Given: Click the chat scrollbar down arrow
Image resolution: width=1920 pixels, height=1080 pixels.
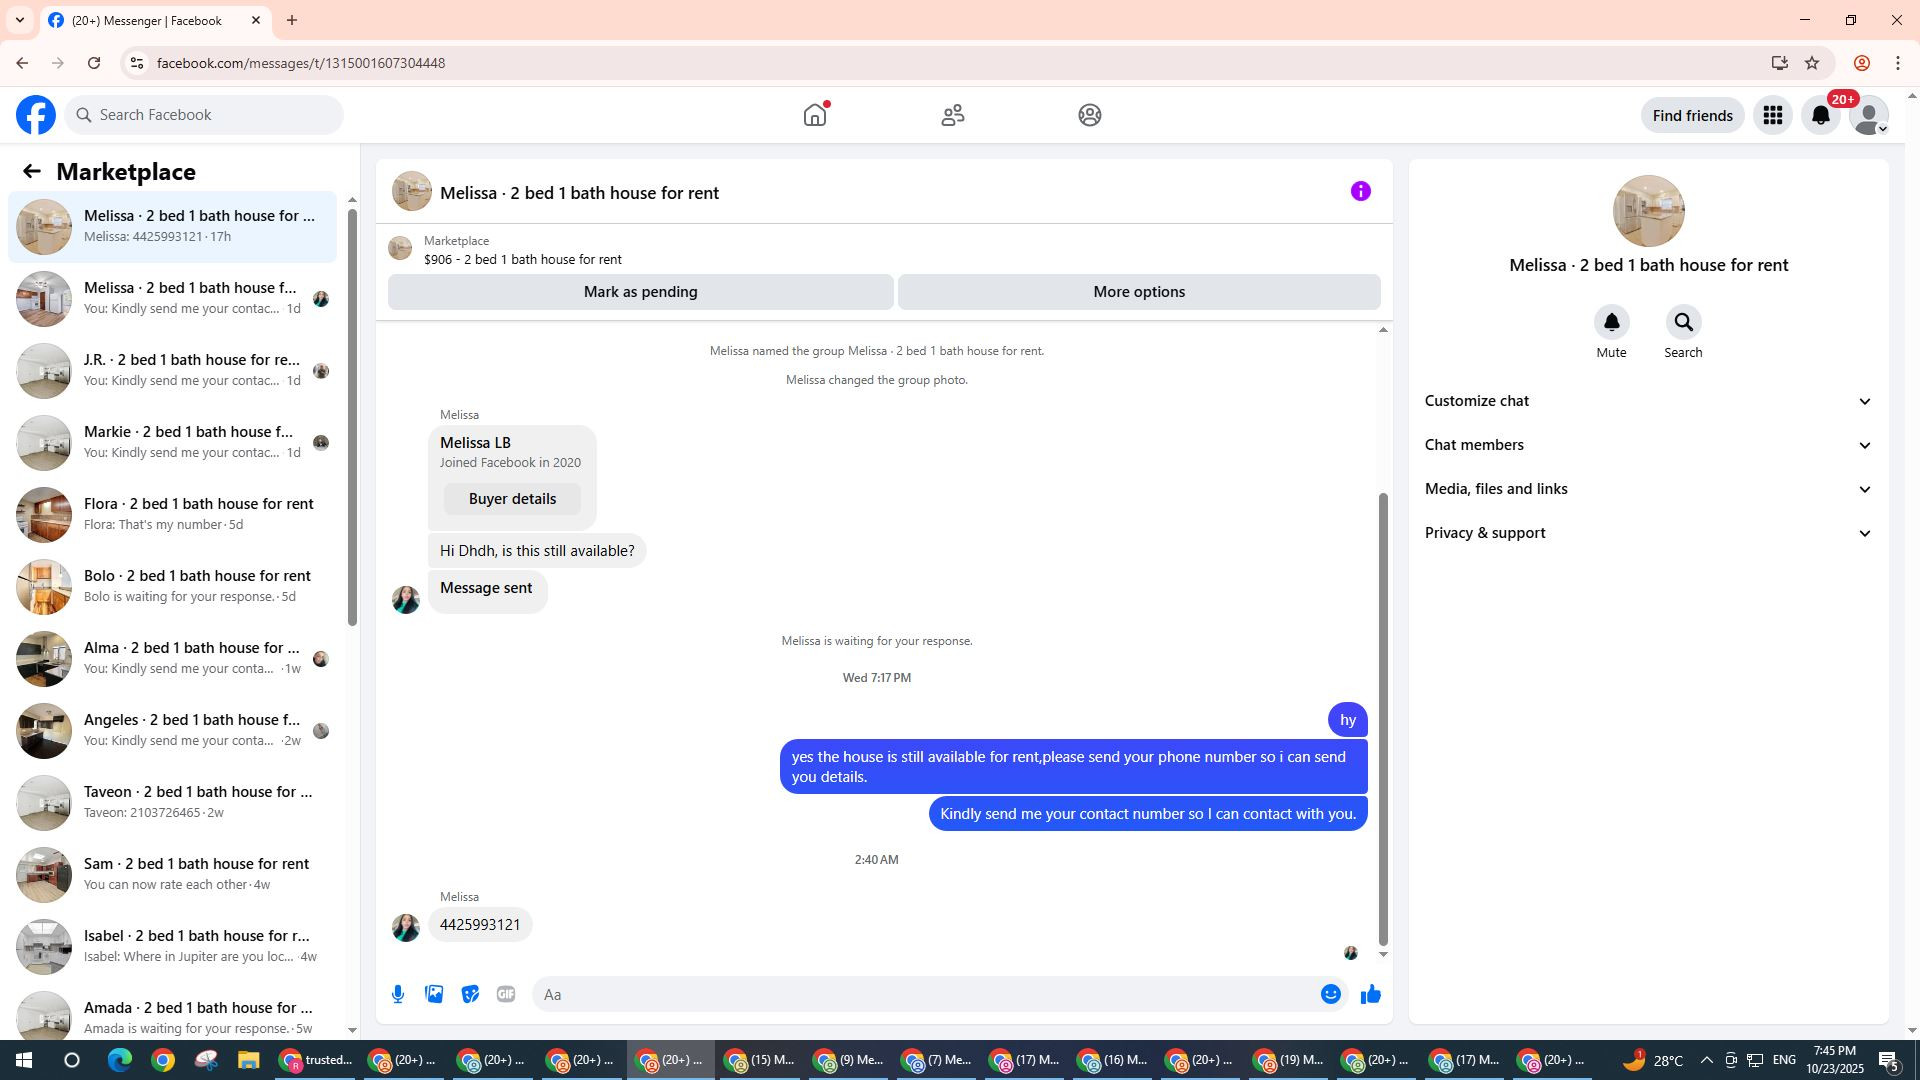Looking at the screenshot, I should pos(1383,954).
